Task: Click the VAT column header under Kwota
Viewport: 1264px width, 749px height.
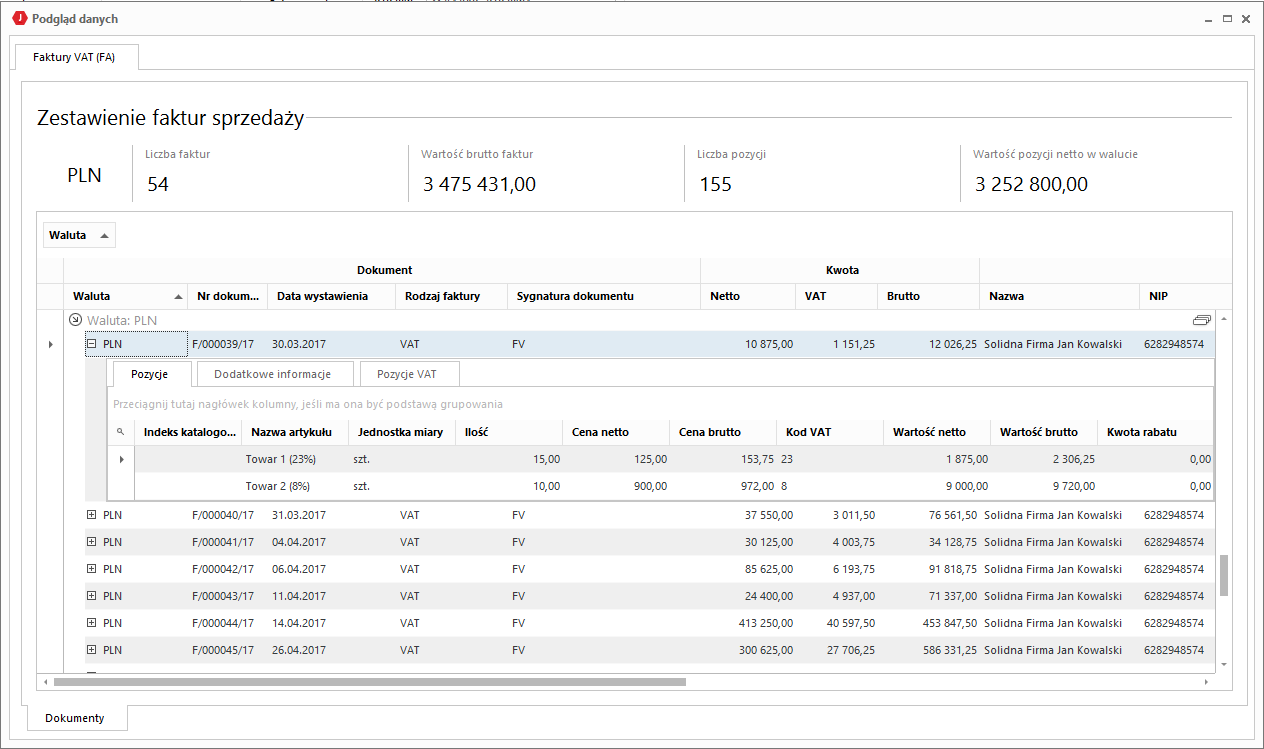Action: point(837,296)
